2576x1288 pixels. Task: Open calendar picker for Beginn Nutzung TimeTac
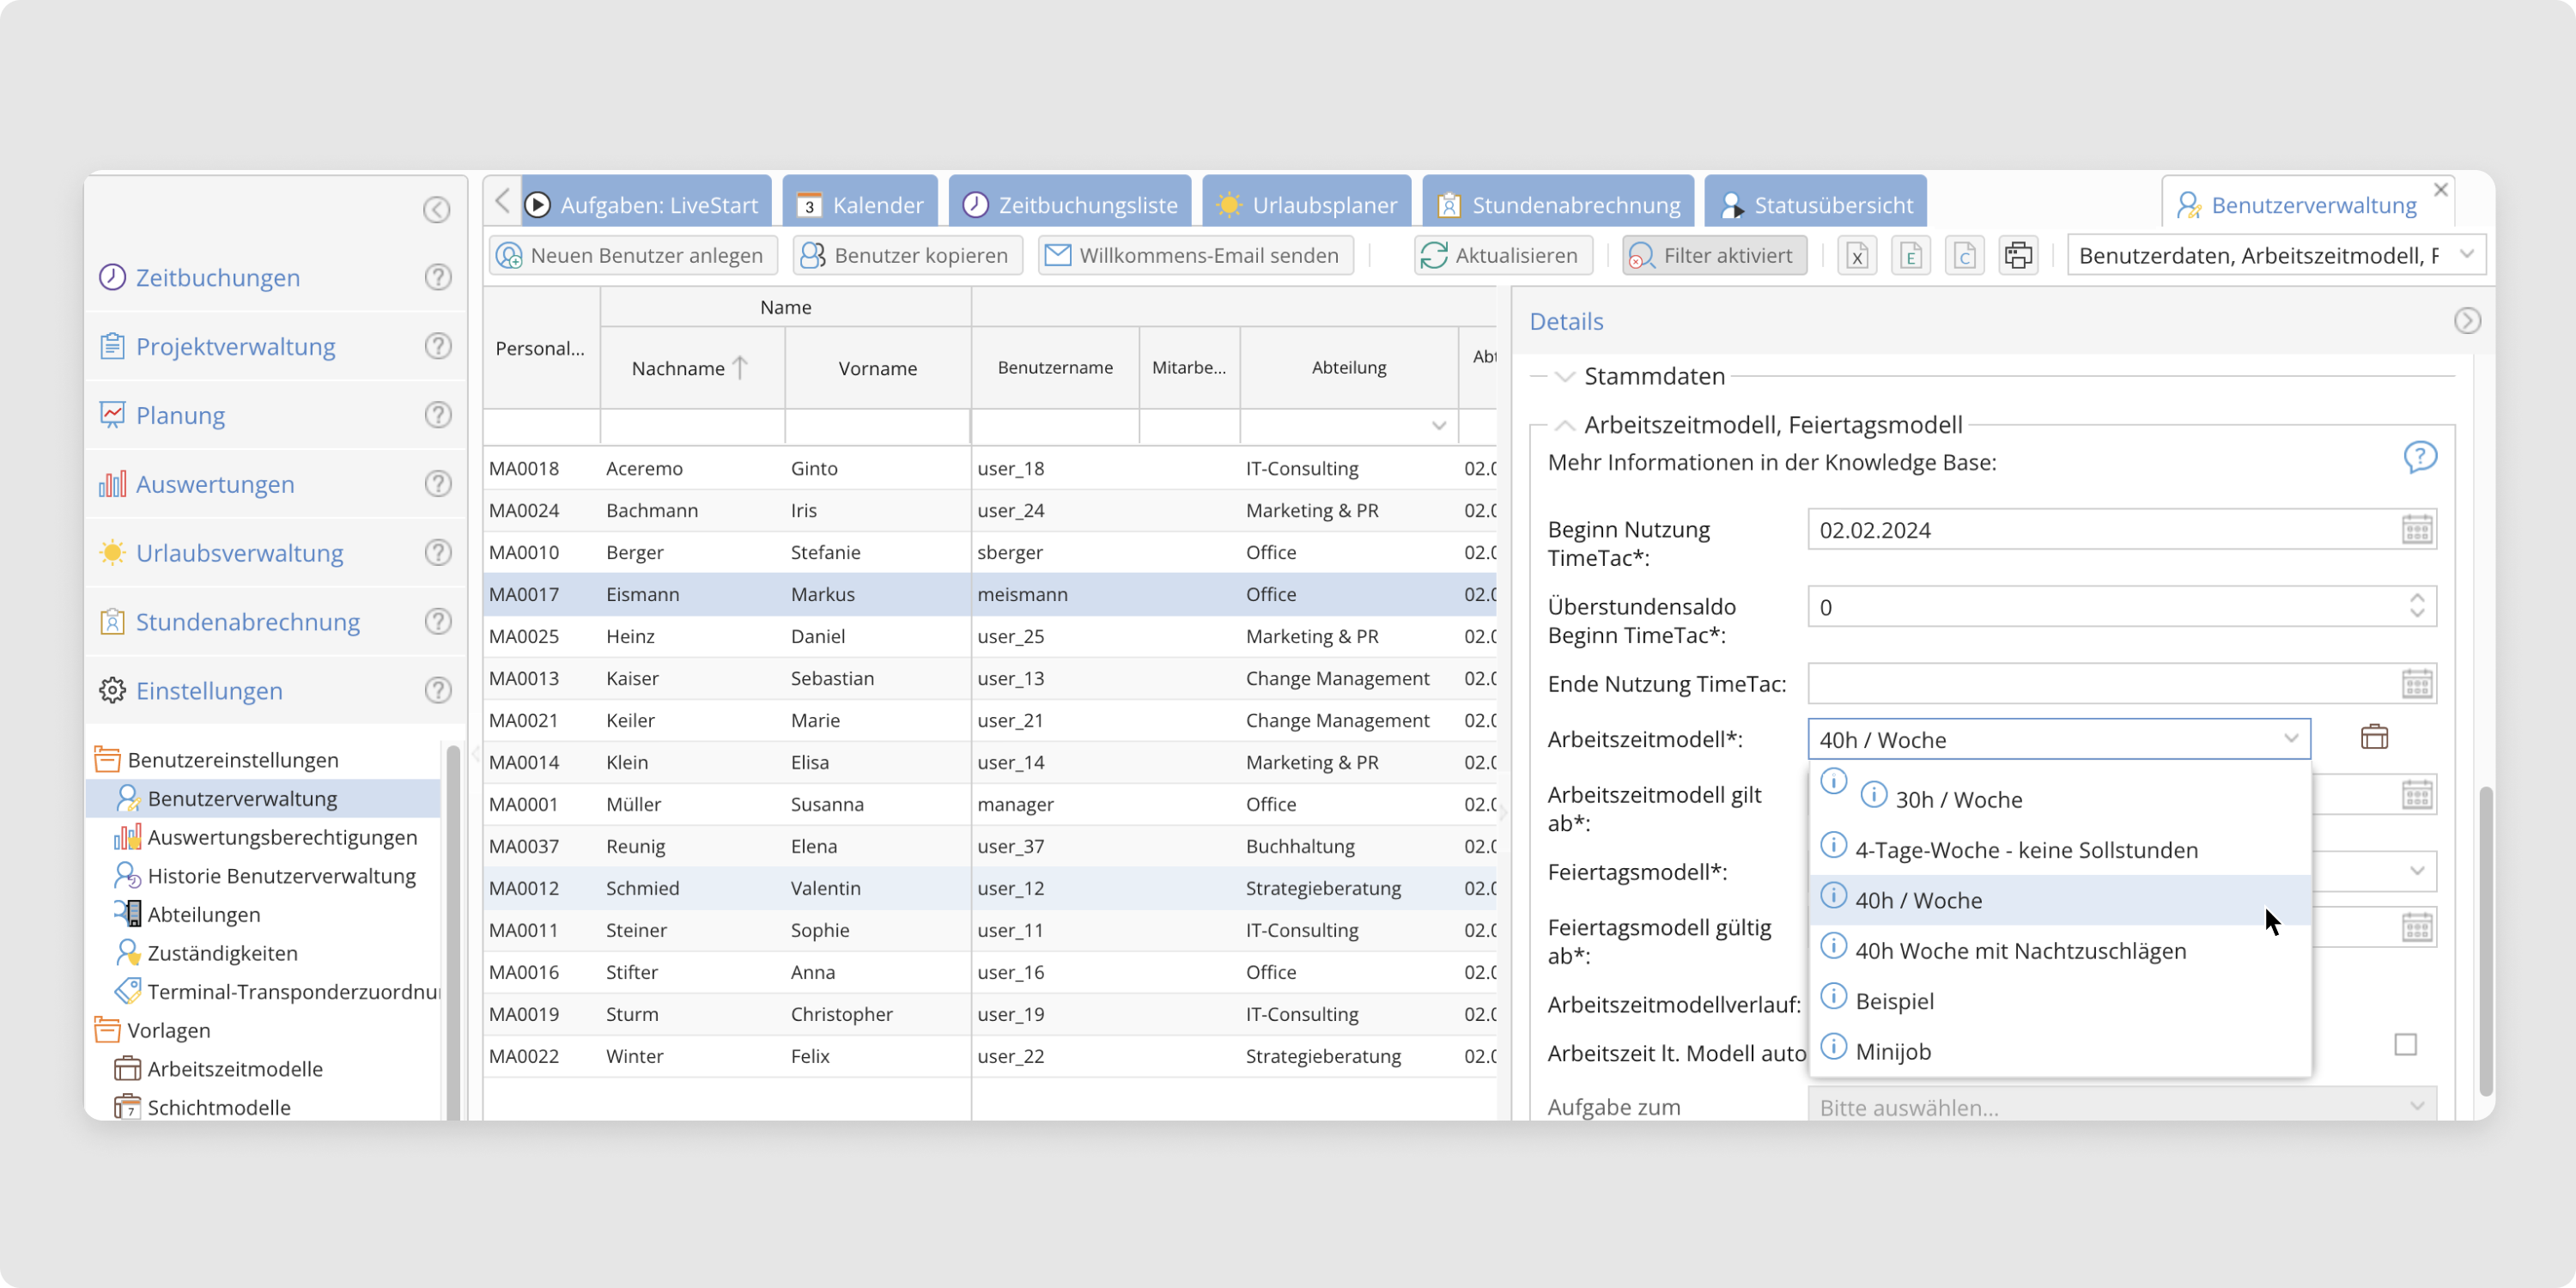(x=2416, y=530)
